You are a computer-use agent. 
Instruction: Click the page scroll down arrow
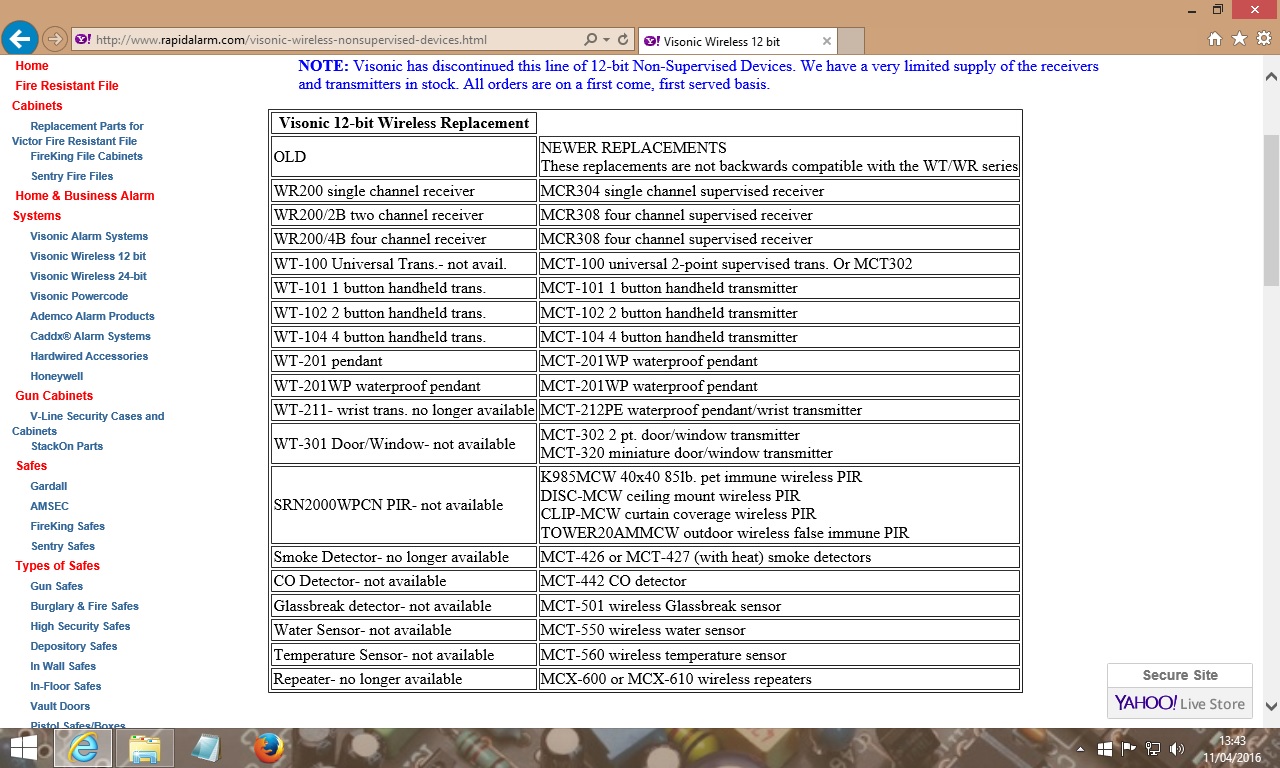coord(1271,706)
